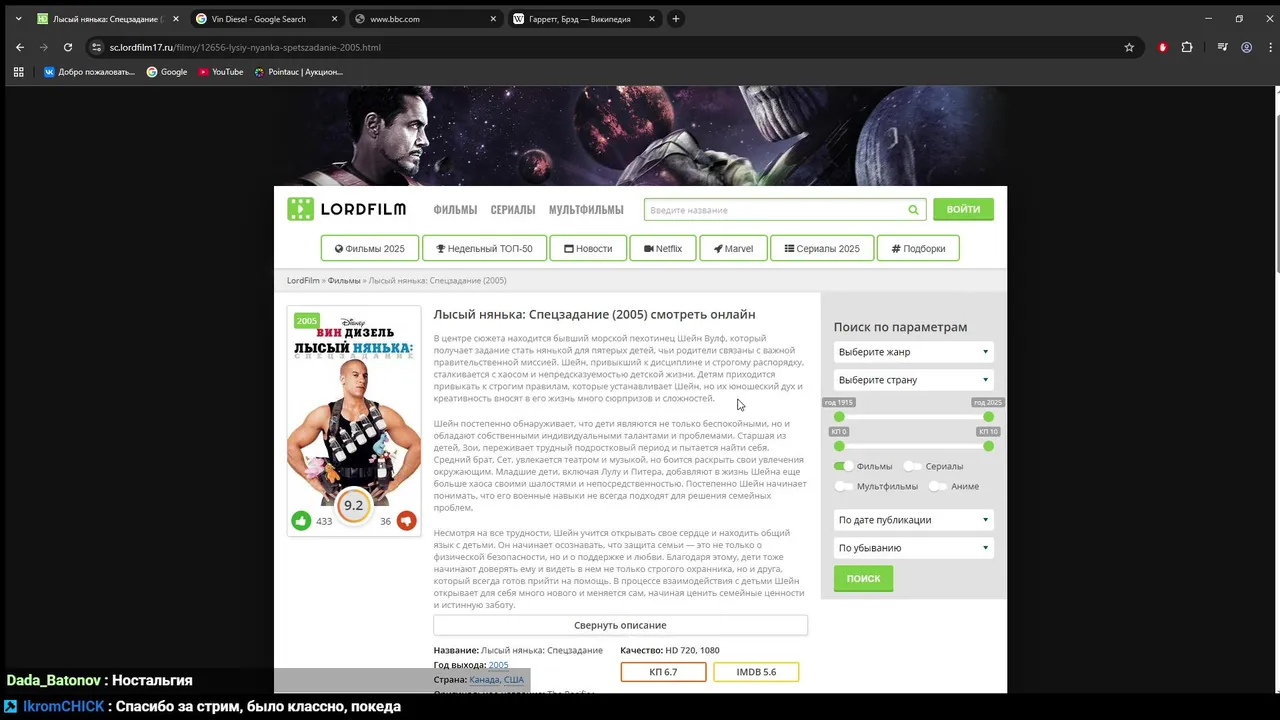Open the apps grid in bookmarks bar
Image resolution: width=1280 pixels, height=720 pixels.
click(x=18, y=72)
